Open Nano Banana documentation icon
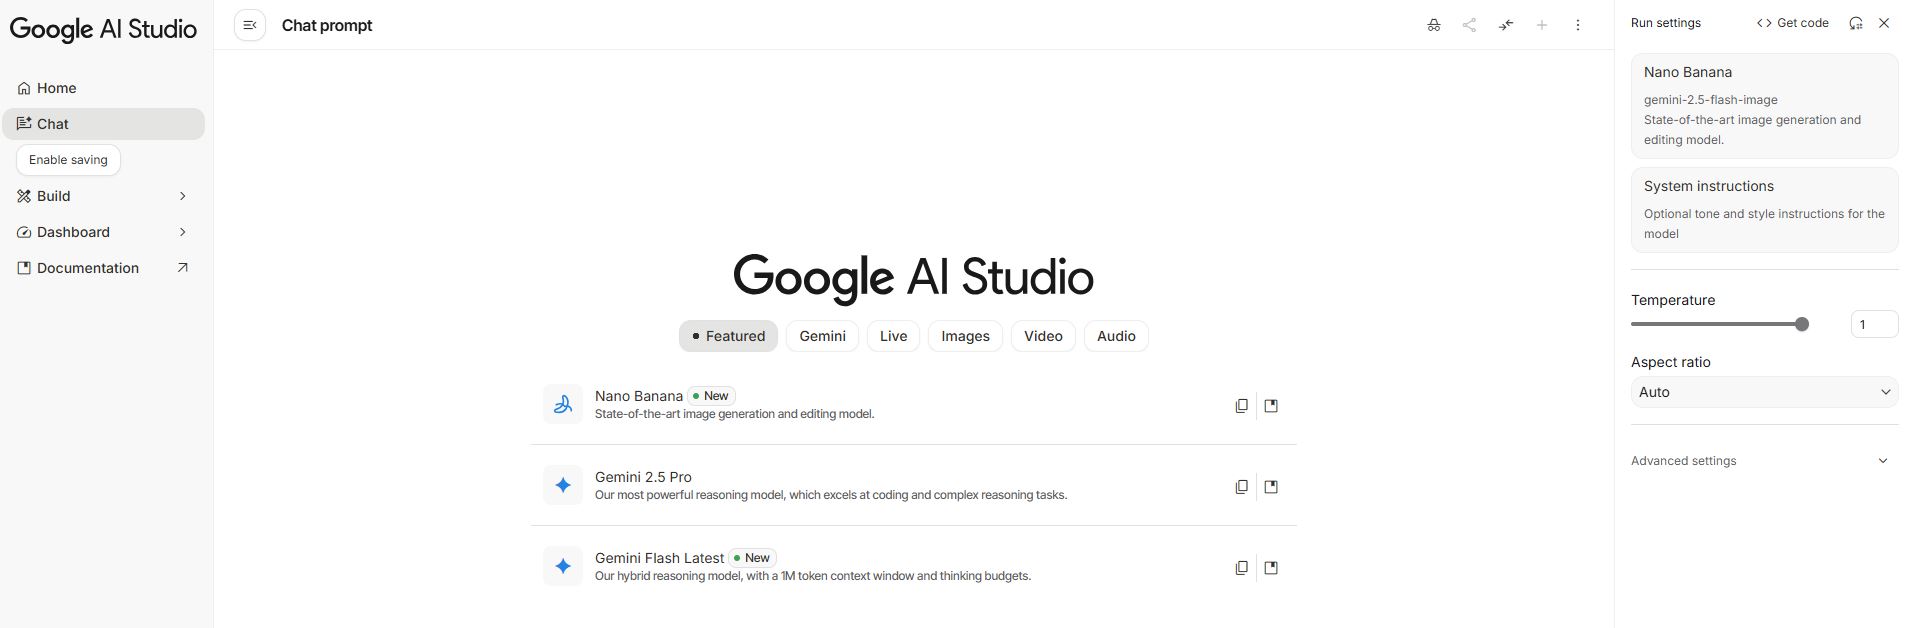1911x628 pixels. 1271,406
